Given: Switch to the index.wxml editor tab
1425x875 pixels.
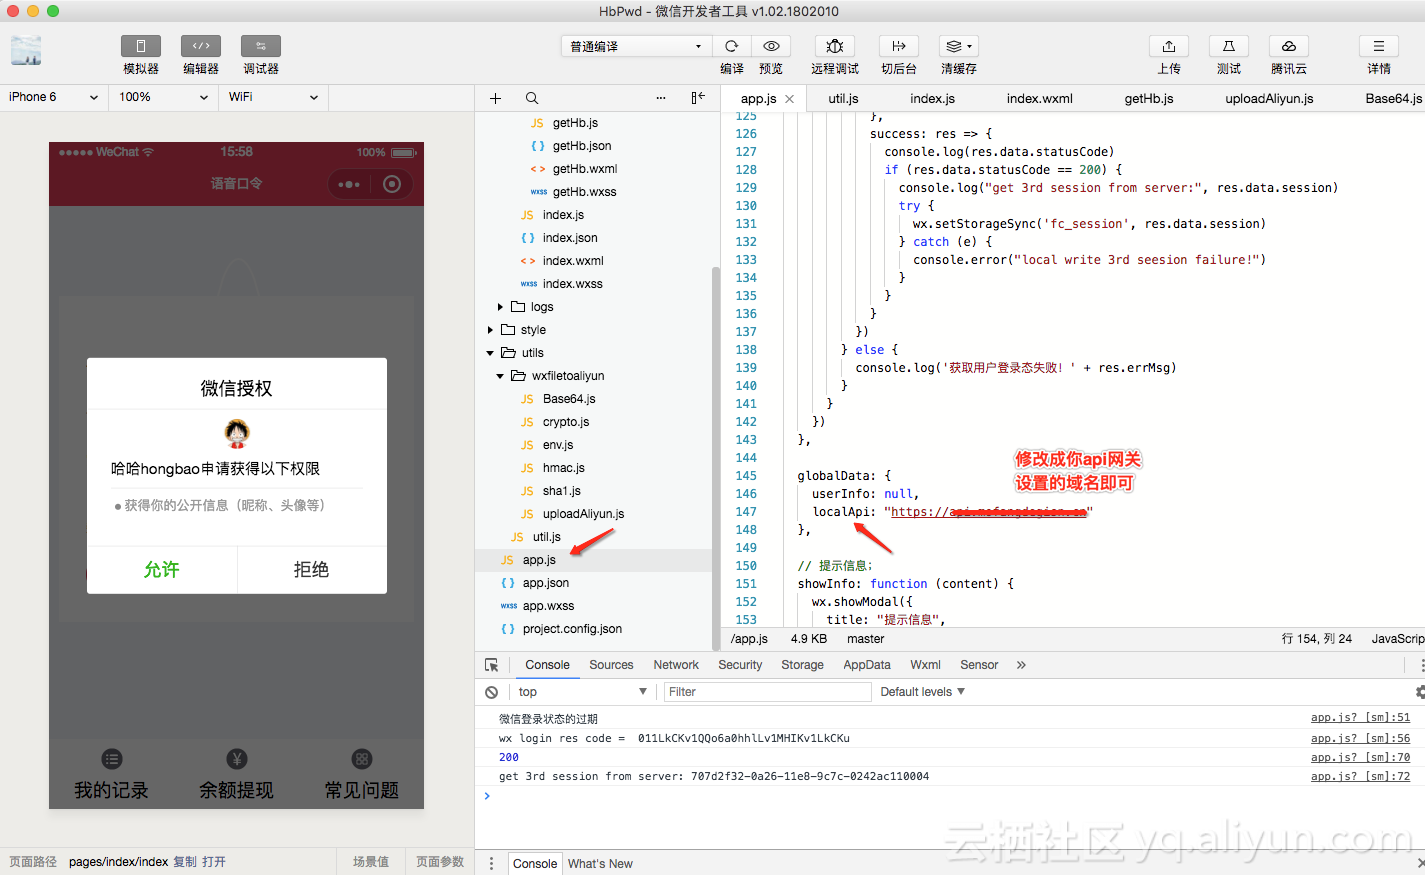Looking at the screenshot, I should (1039, 99).
